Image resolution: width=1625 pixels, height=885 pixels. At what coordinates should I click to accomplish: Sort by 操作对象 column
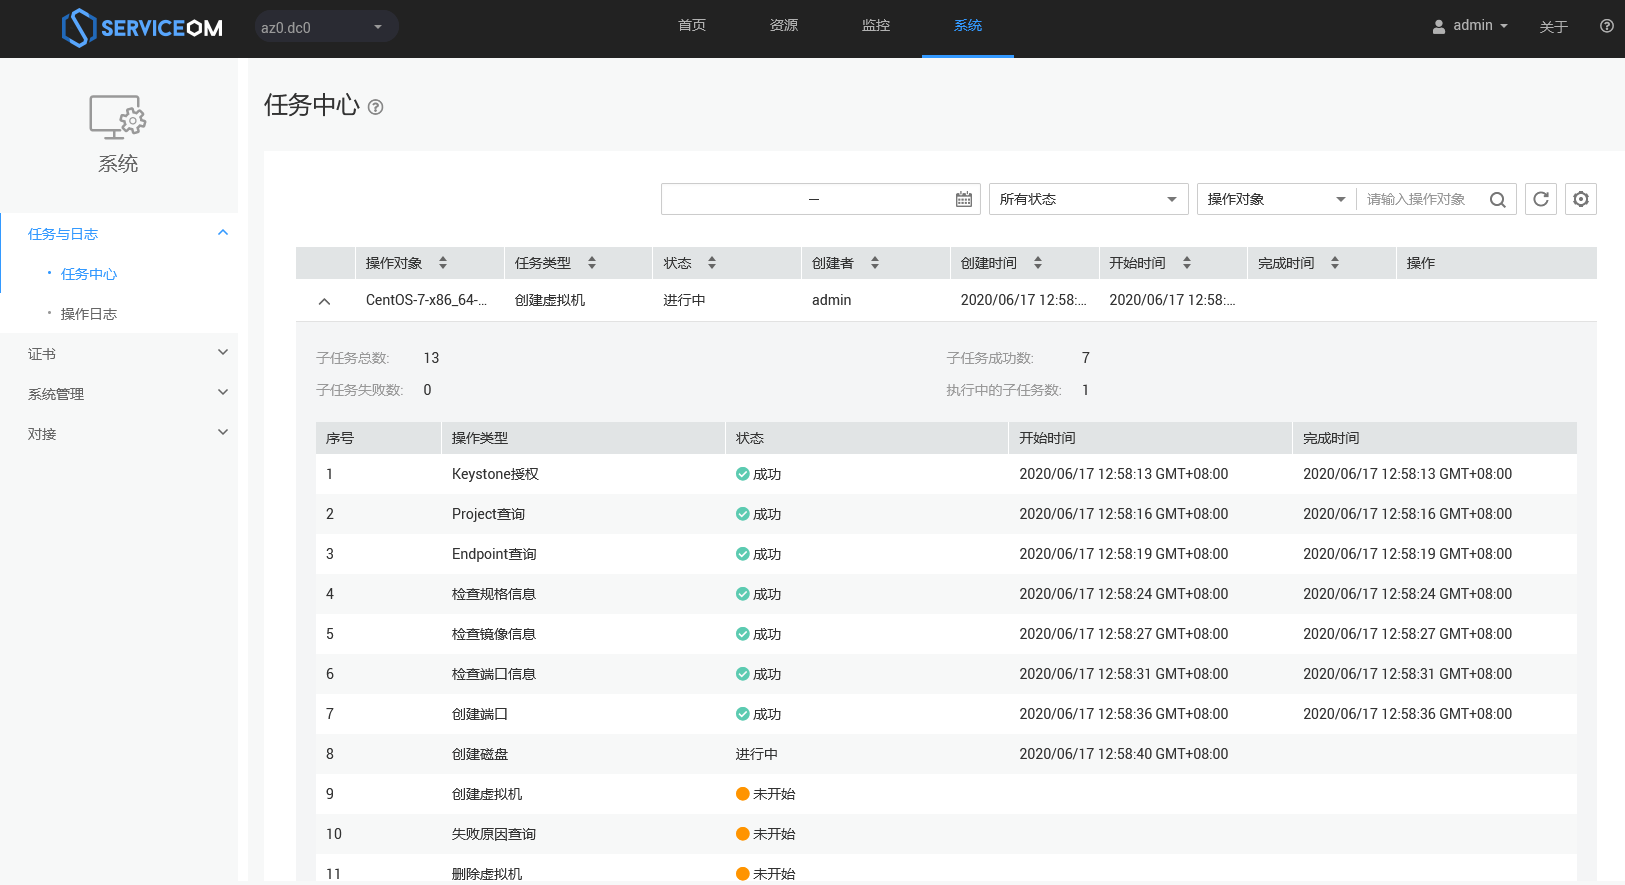click(443, 263)
